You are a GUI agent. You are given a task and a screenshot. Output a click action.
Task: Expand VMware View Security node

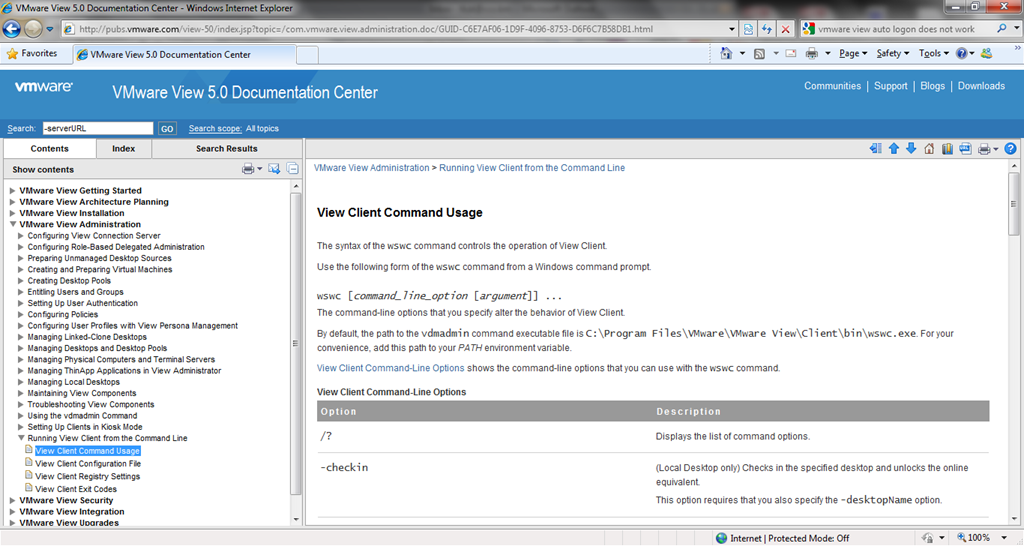(12, 500)
